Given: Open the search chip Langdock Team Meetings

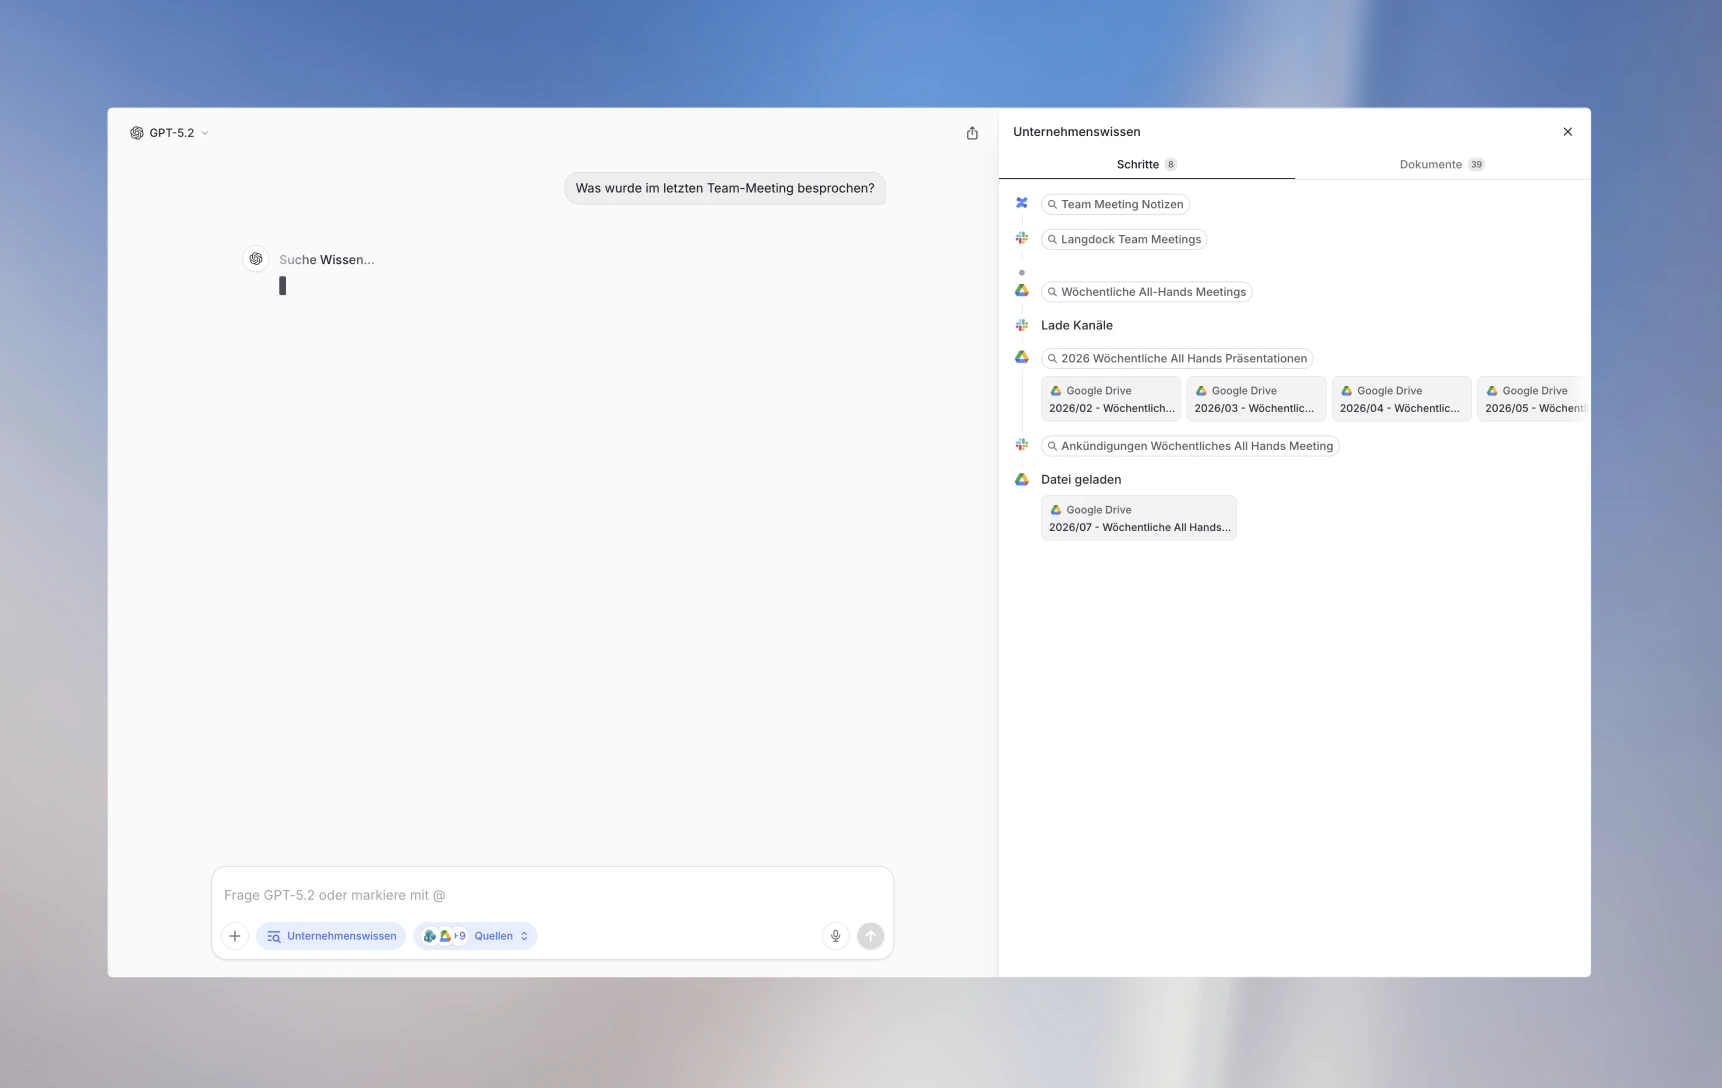Looking at the screenshot, I should click(1124, 239).
